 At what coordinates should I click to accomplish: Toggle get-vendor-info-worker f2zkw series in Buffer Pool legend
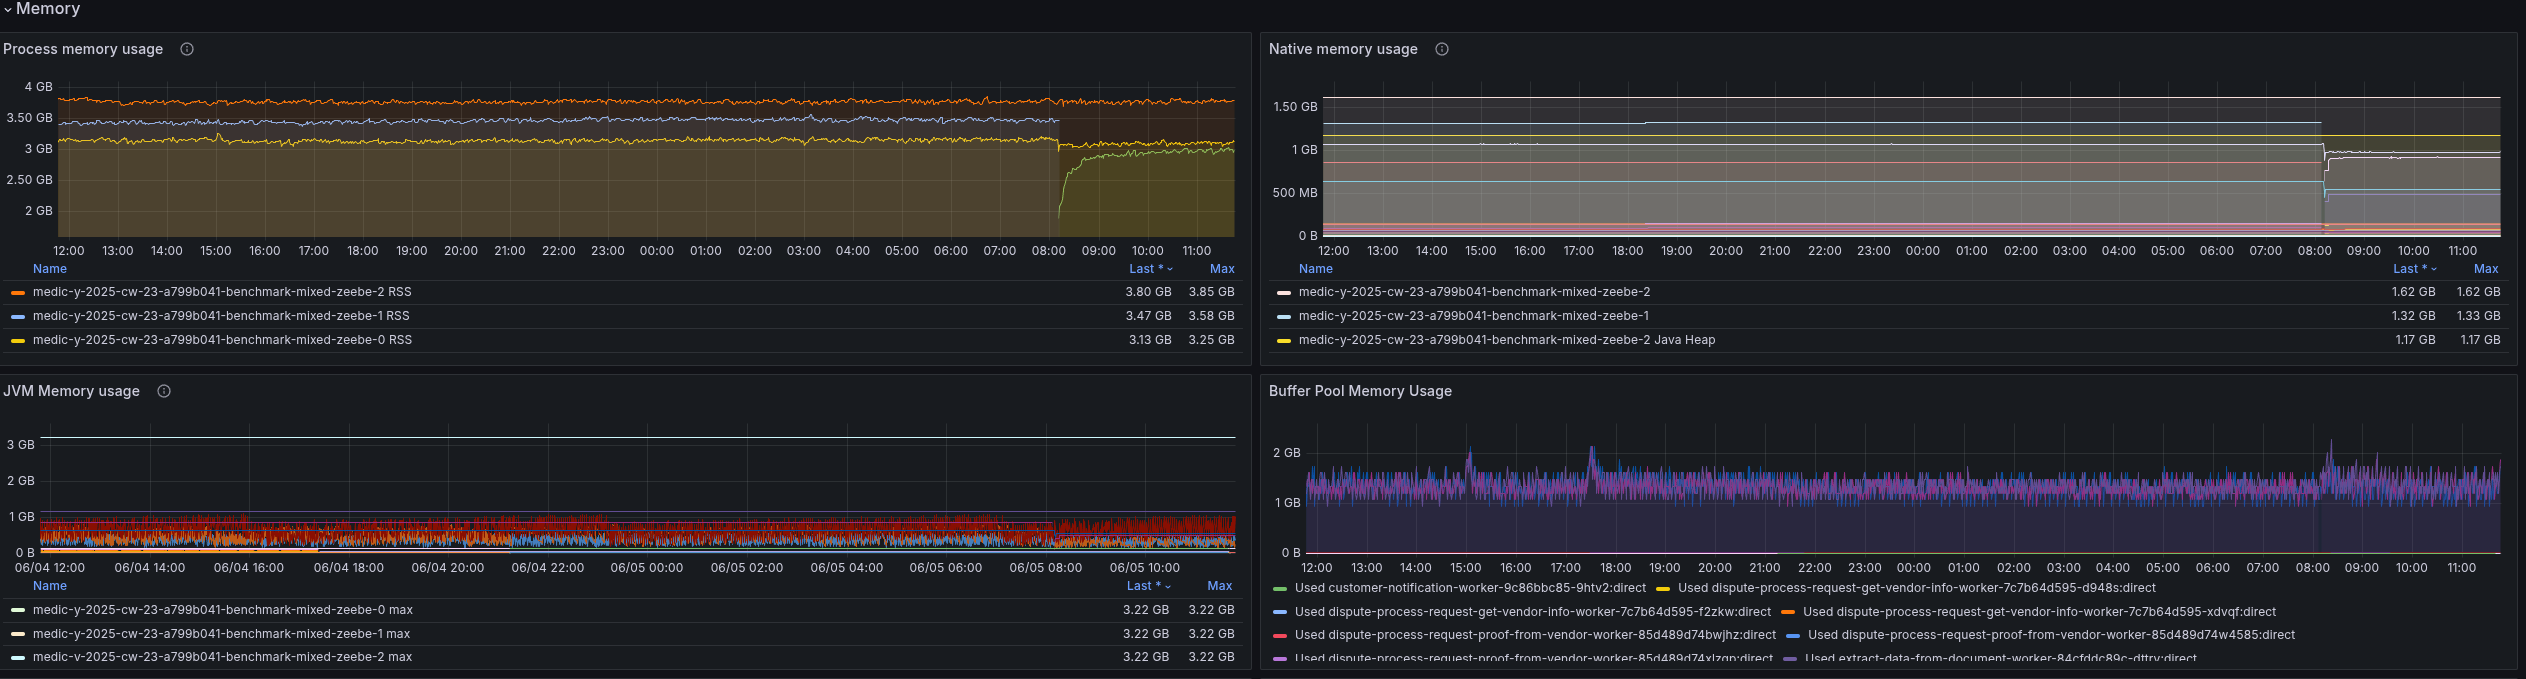(x=1533, y=612)
